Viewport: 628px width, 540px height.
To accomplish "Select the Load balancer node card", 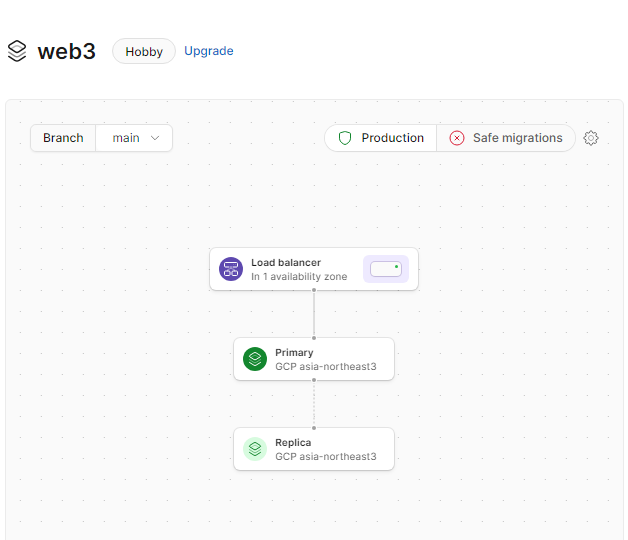I will pos(314,269).
